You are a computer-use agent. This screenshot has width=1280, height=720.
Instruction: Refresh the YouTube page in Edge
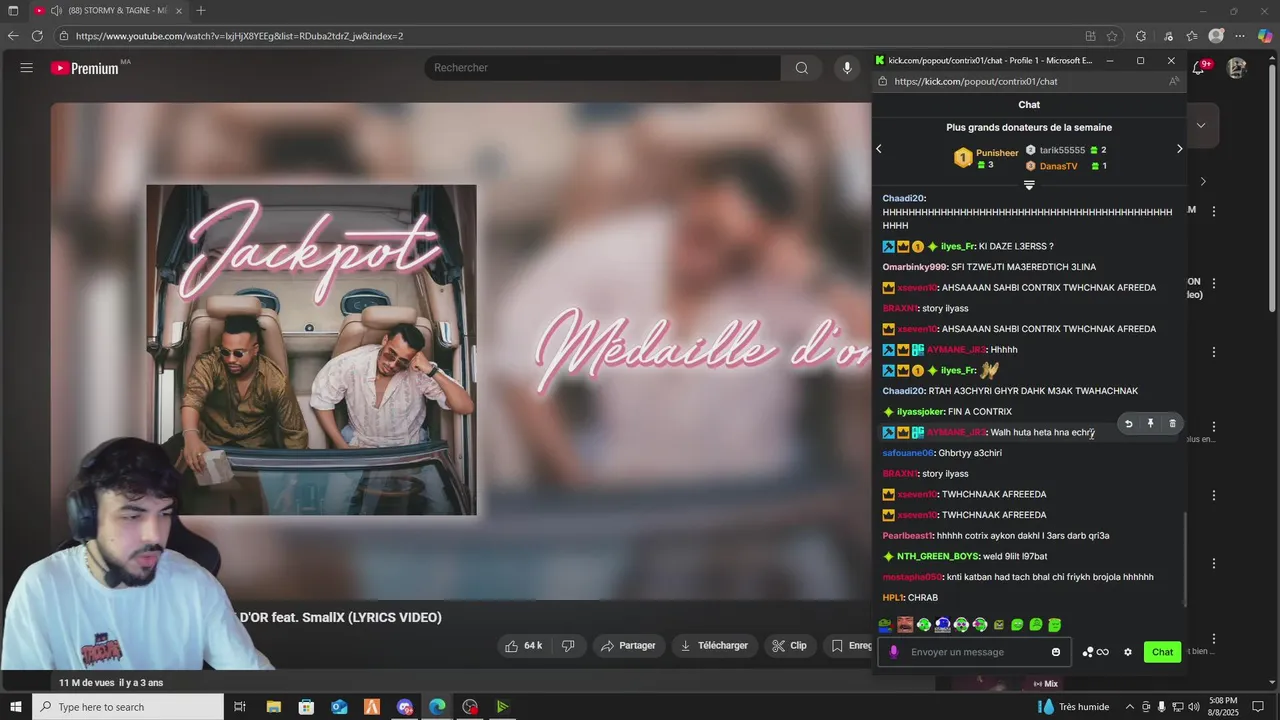click(37, 36)
